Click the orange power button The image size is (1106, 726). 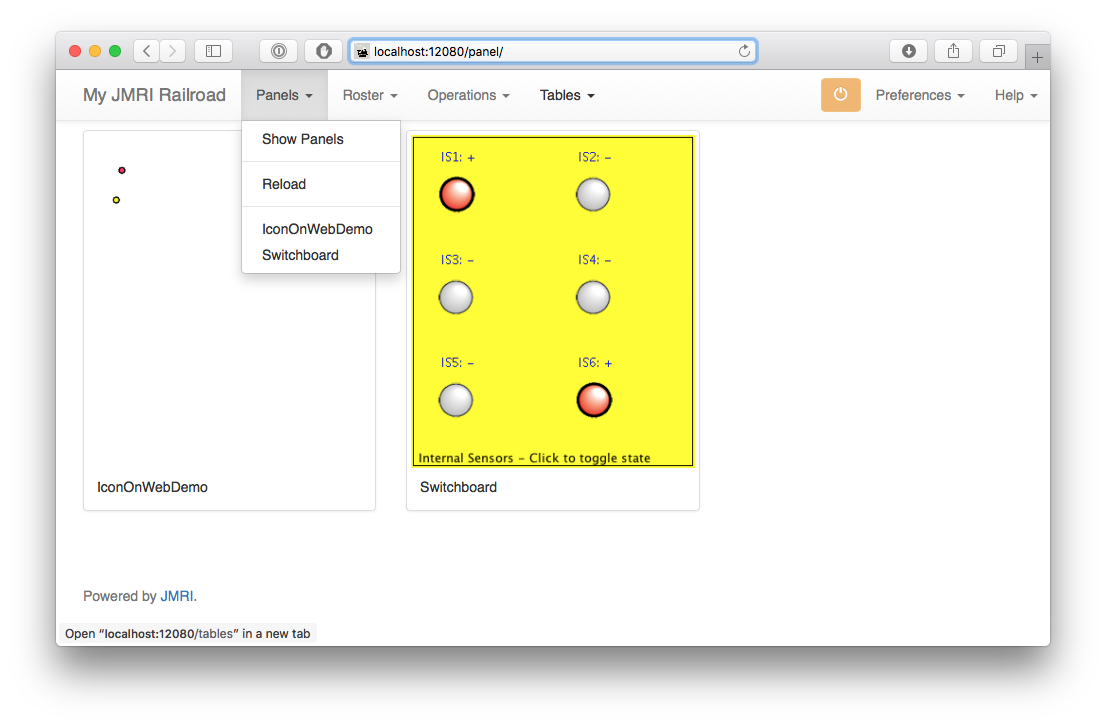(x=840, y=95)
